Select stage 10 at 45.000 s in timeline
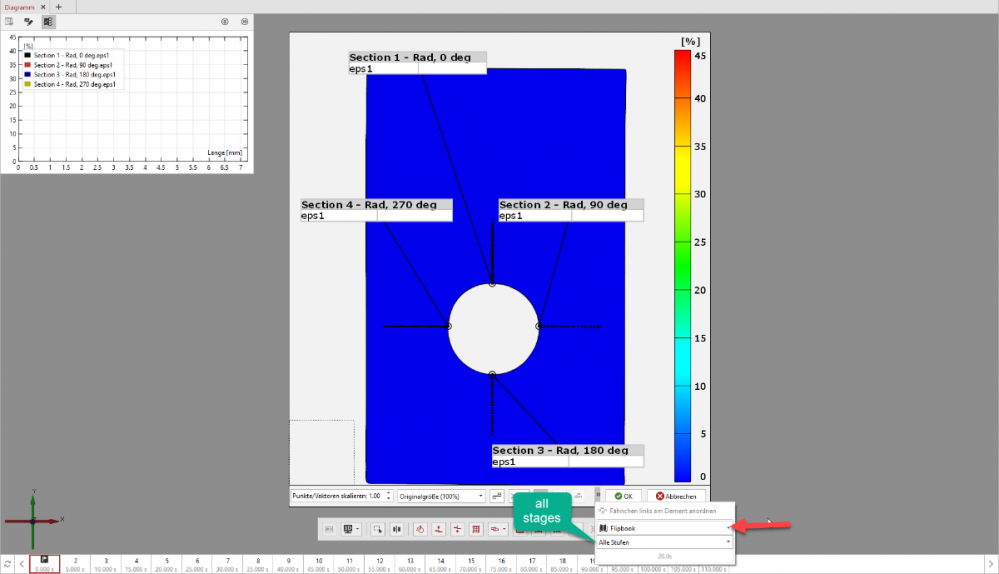The height and width of the screenshot is (574, 999). click(318, 565)
